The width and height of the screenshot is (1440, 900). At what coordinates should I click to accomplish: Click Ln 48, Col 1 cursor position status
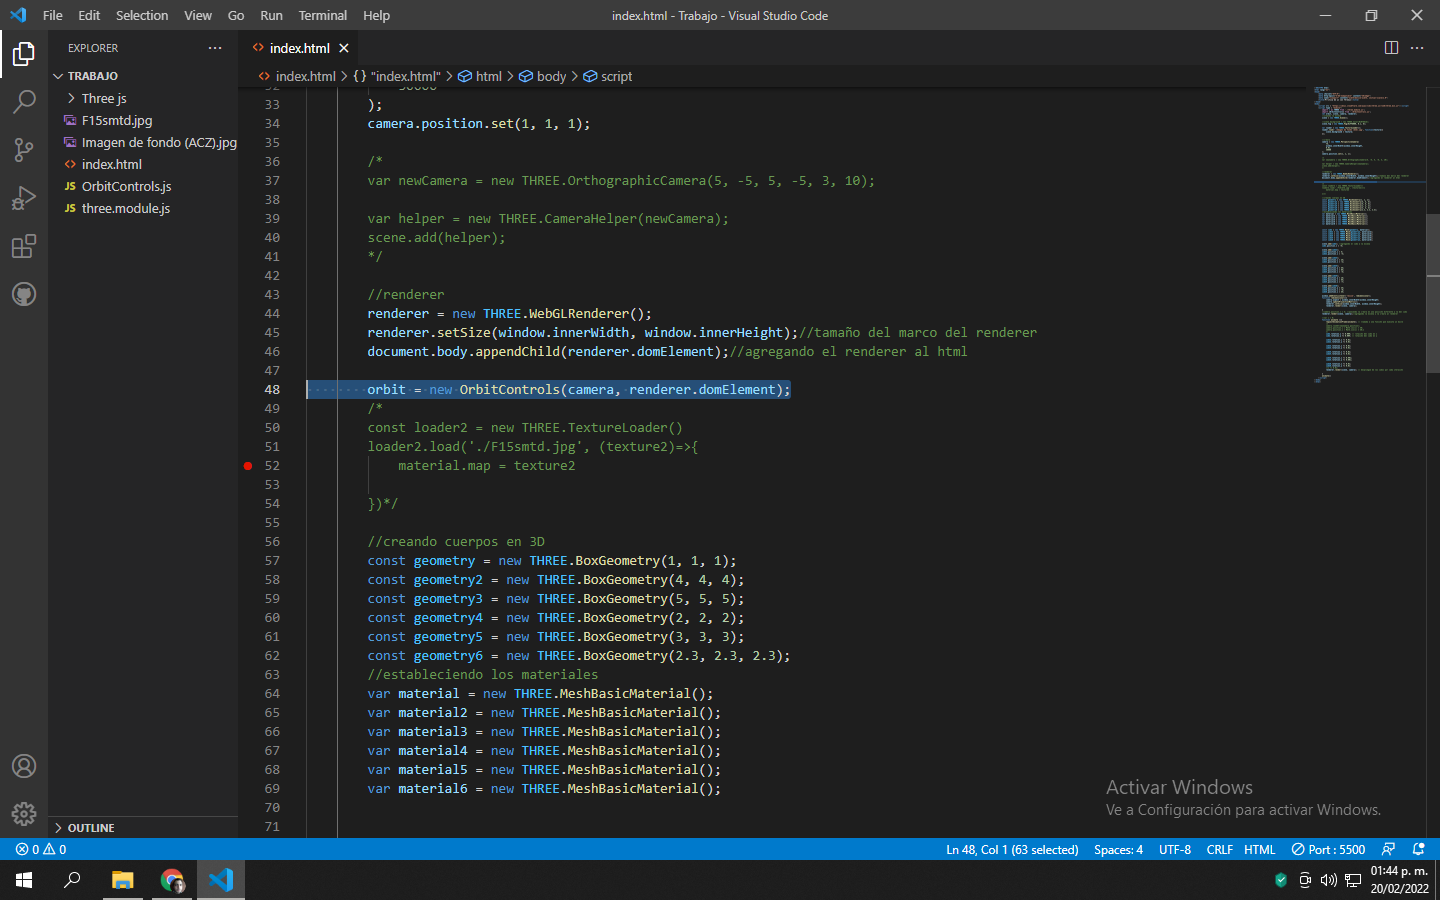click(x=1012, y=849)
